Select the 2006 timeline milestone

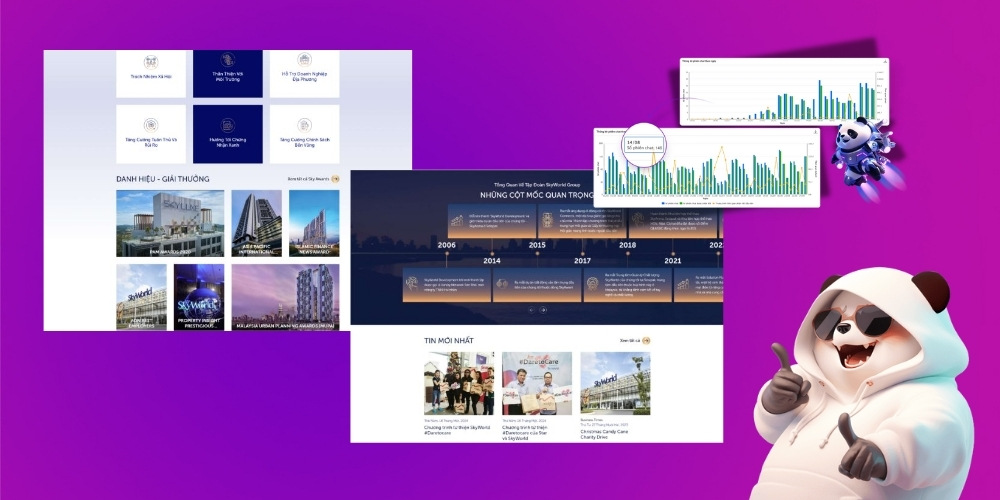click(x=446, y=245)
